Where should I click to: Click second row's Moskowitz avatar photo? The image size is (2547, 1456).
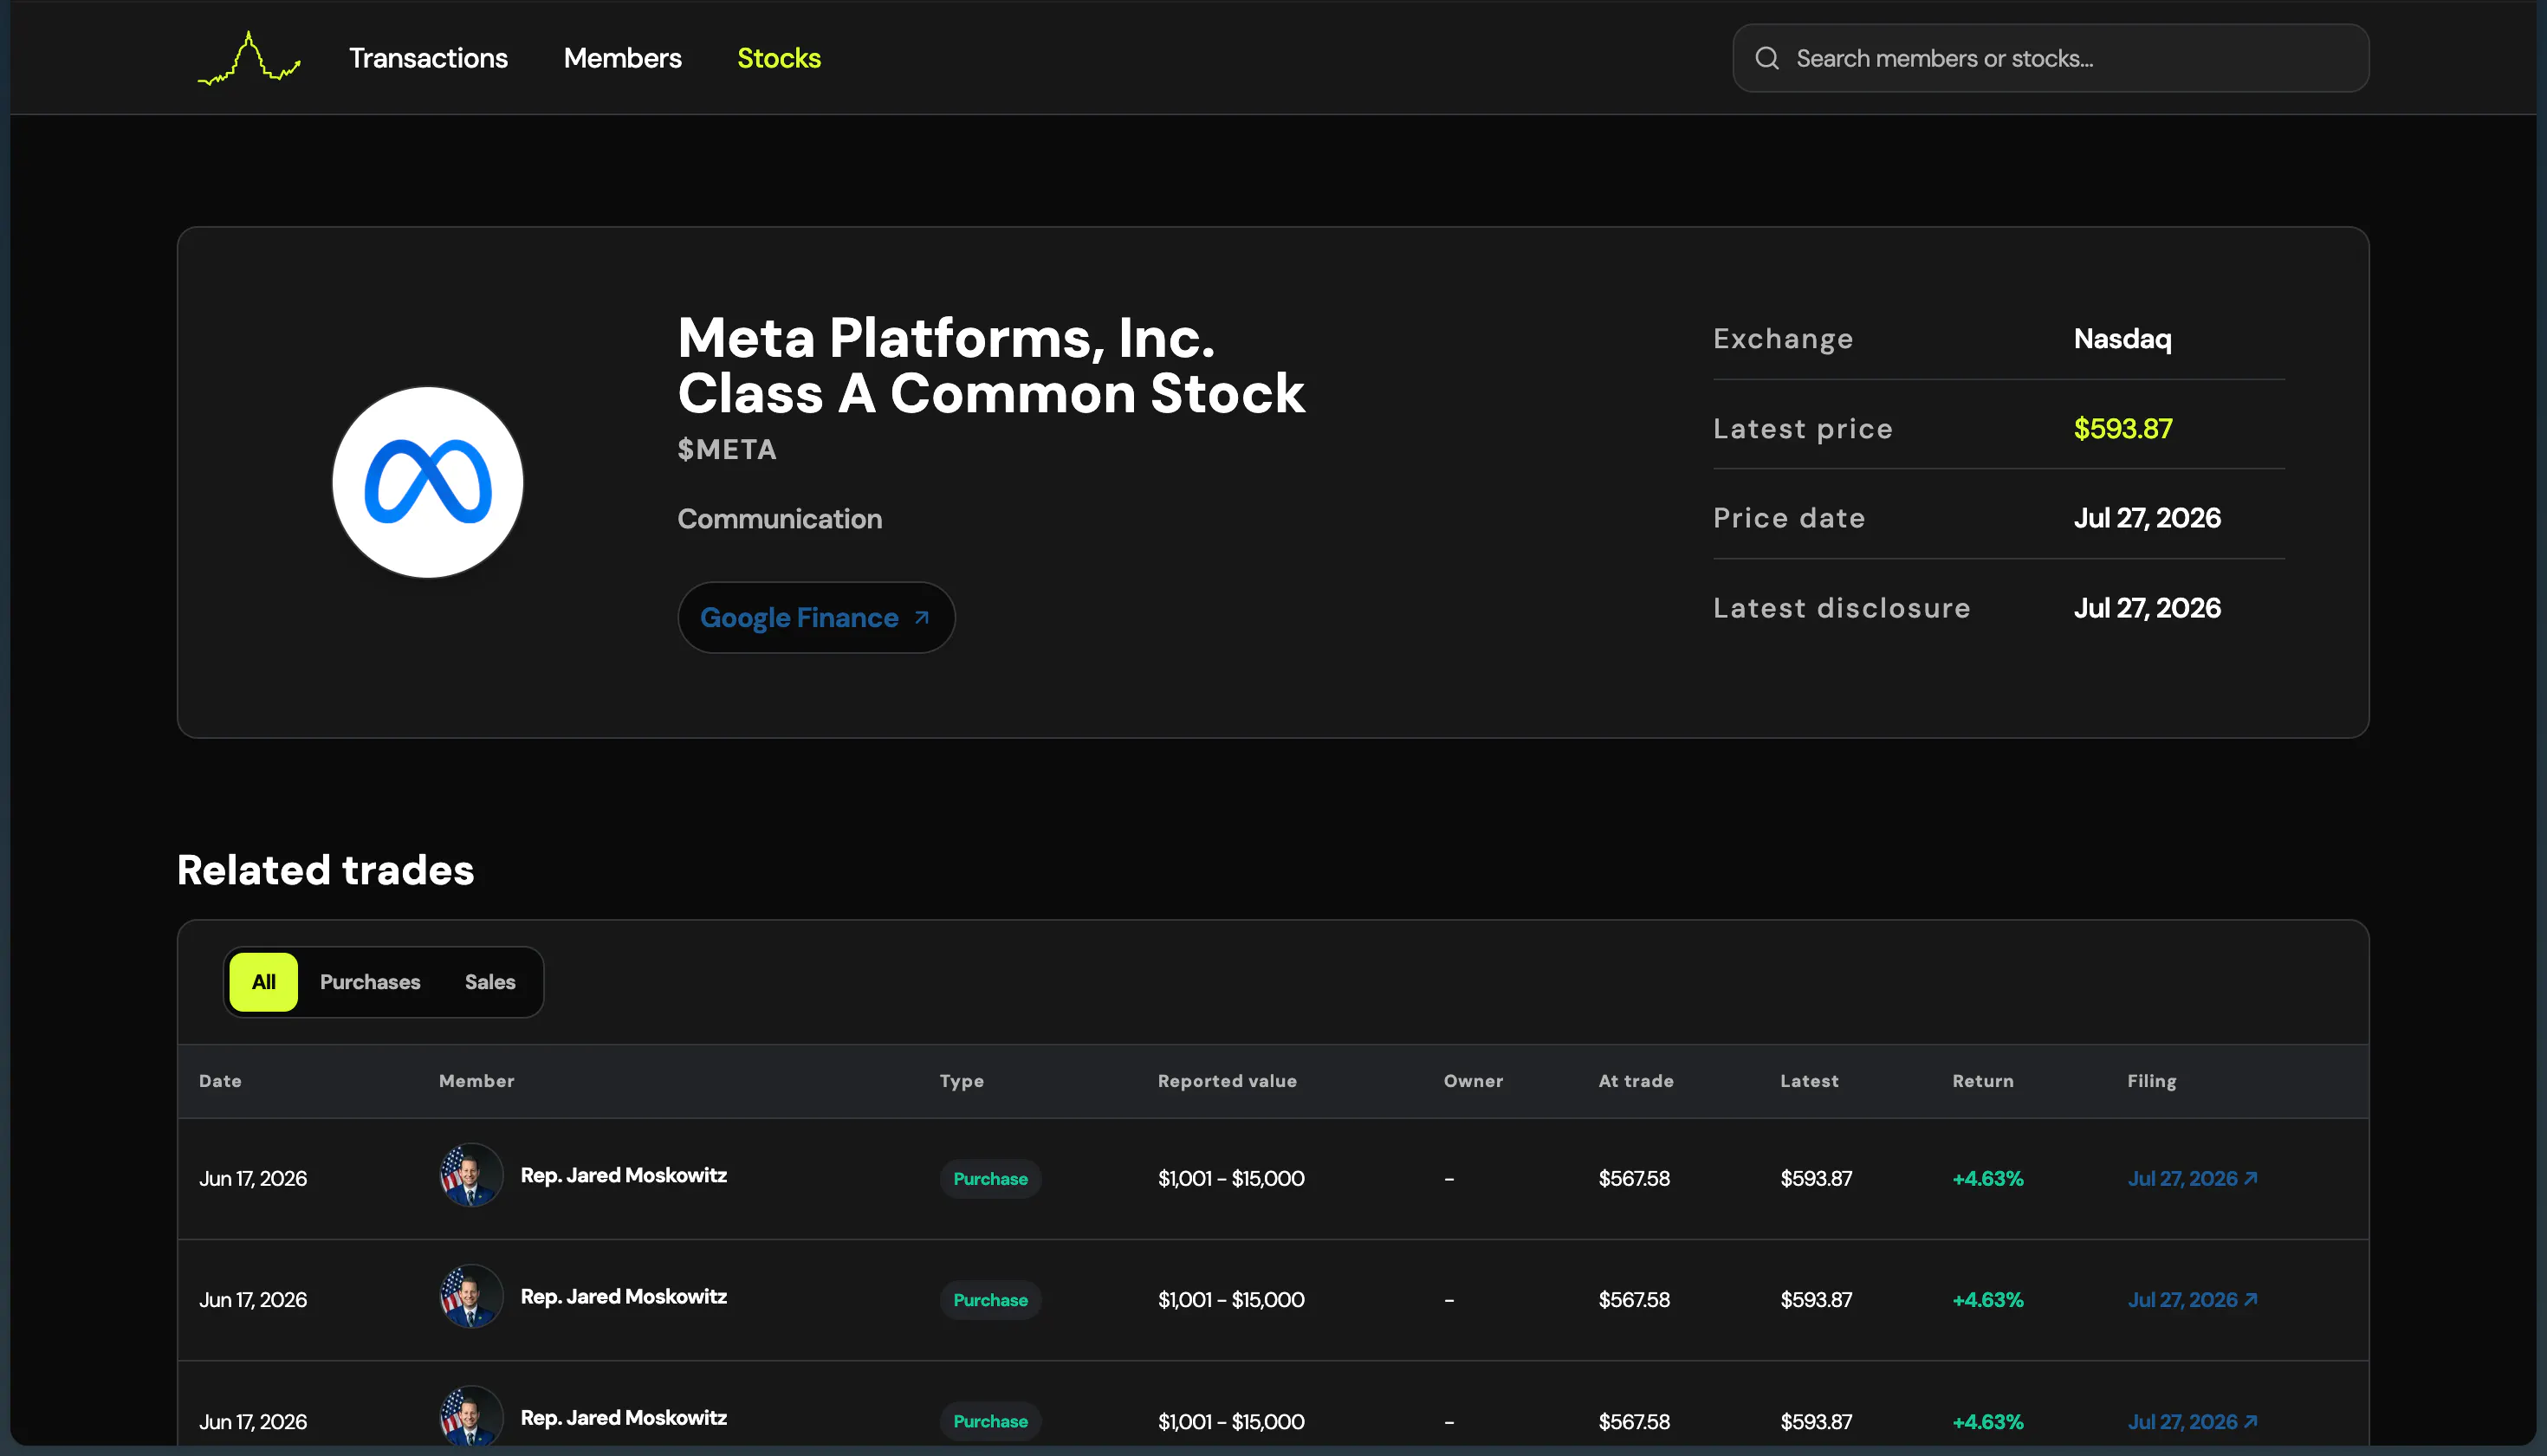(471, 1296)
